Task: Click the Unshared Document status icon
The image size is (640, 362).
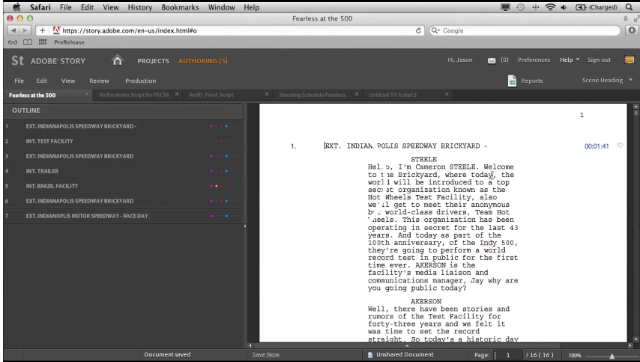Action: pos(370,355)
